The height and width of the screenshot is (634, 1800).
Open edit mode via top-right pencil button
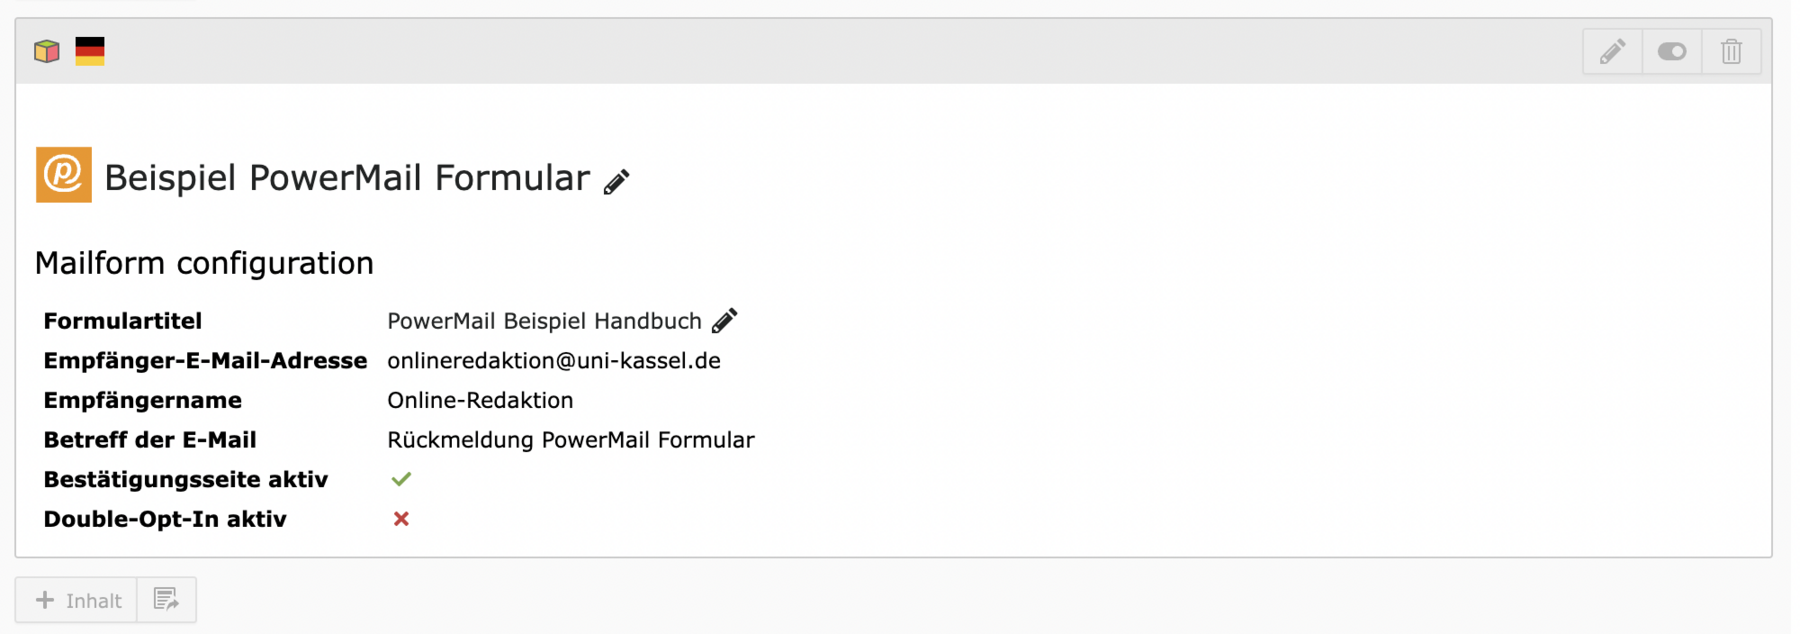pyautogui.click(x=1612, y=51)
